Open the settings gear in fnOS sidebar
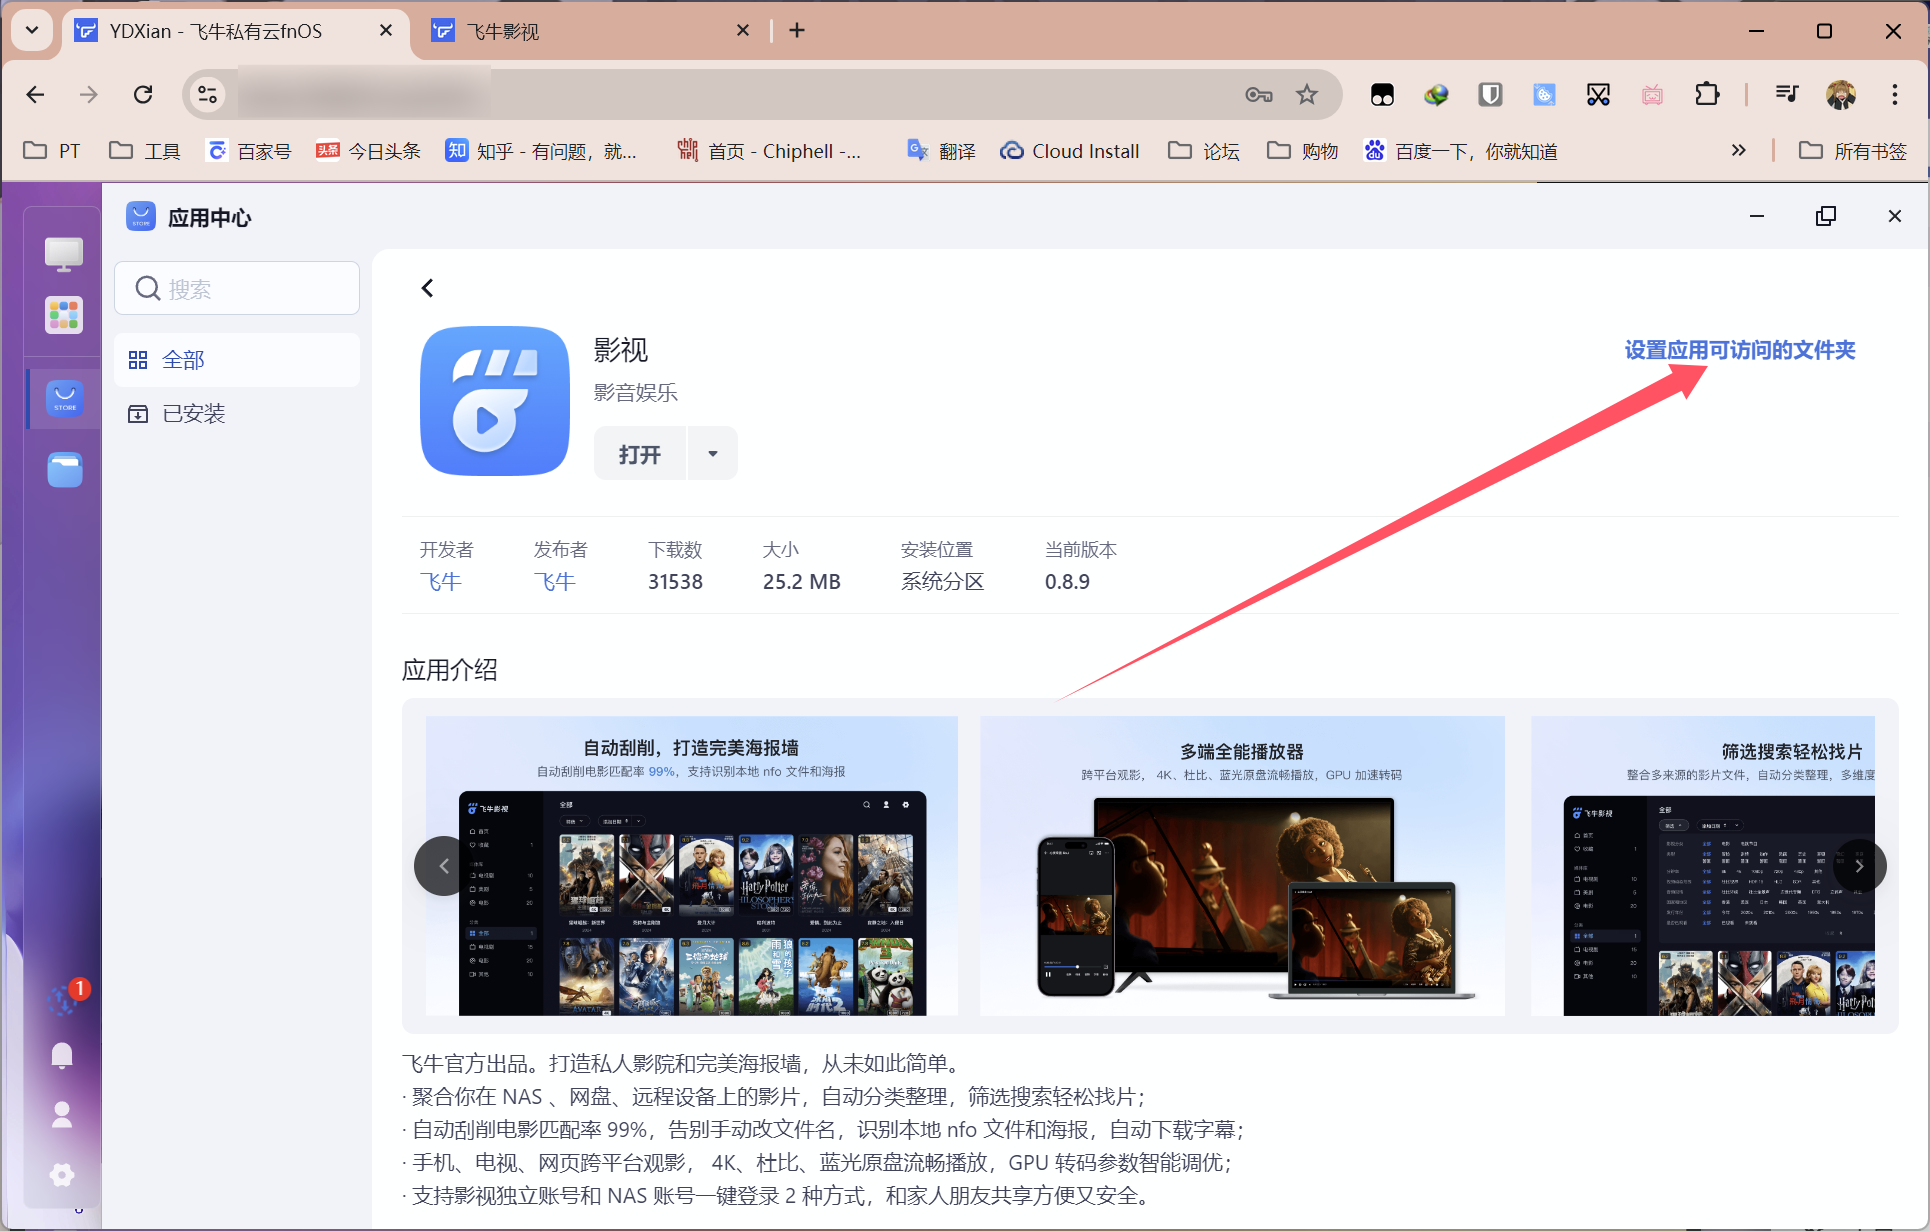 point(62,1174)
